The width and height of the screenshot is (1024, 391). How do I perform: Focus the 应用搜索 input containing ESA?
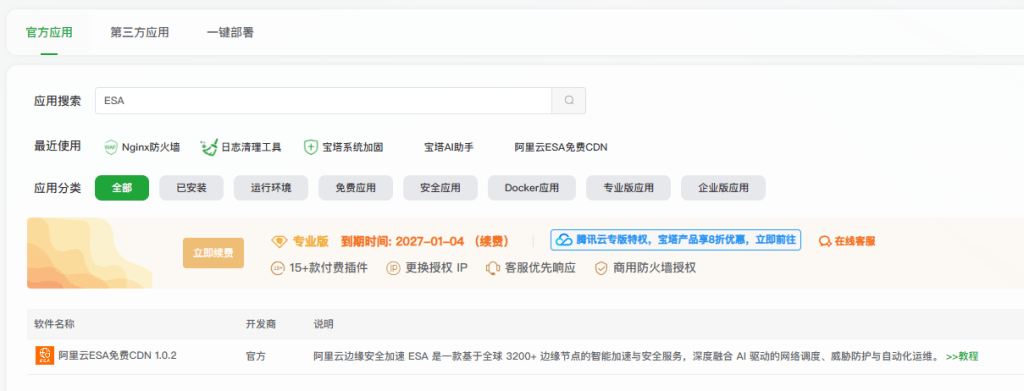[x=323, y=101]
